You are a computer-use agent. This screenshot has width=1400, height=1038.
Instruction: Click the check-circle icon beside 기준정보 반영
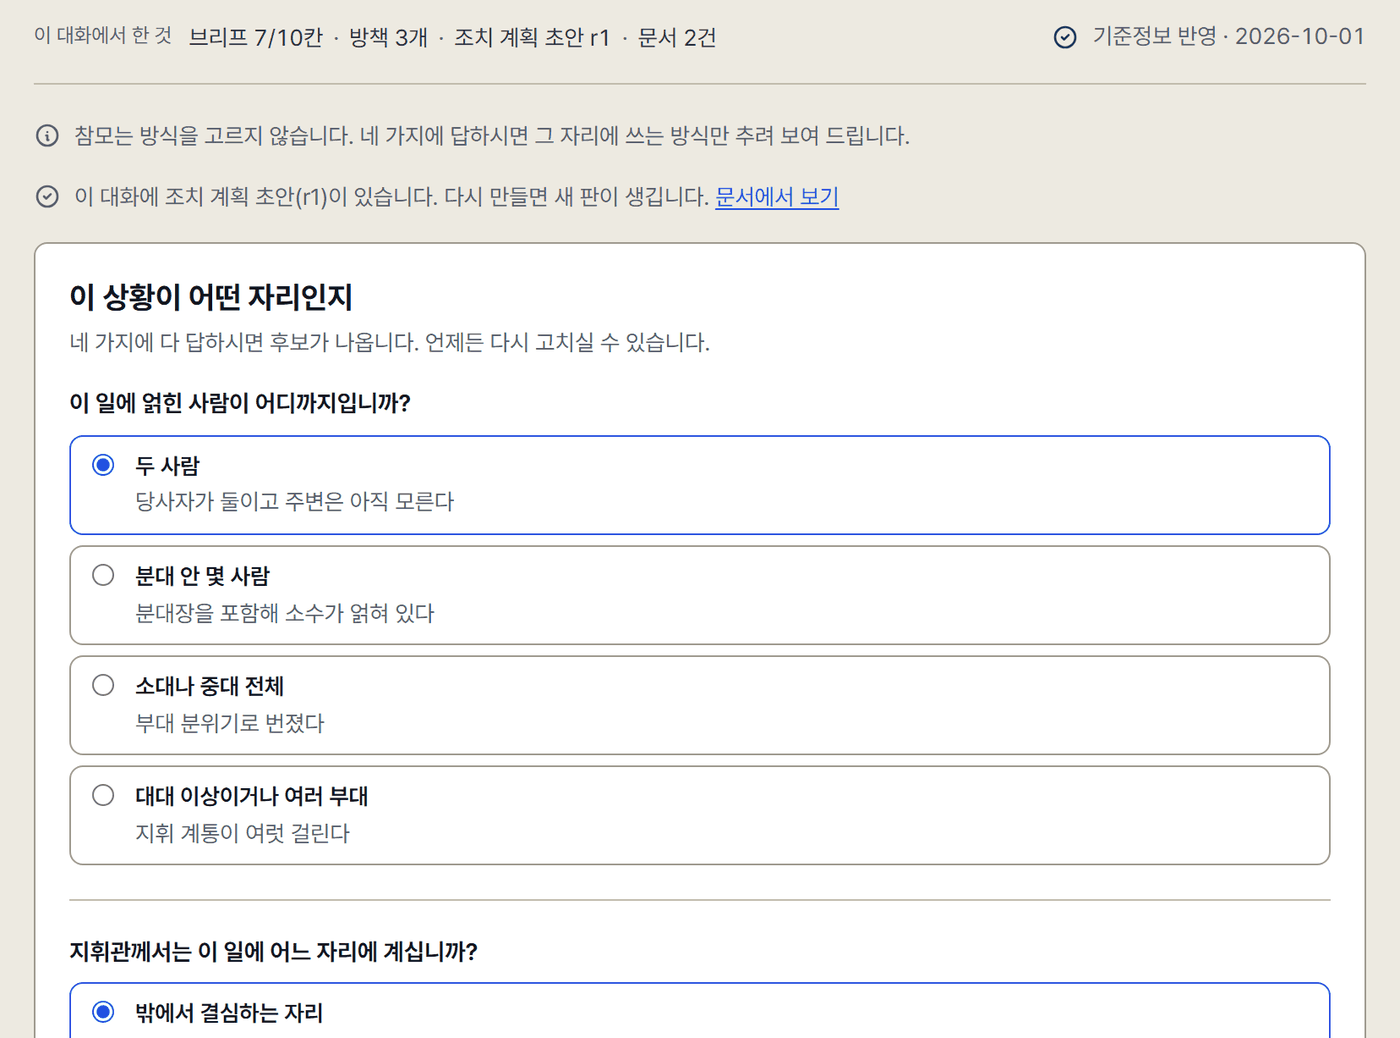(1065, 37)
